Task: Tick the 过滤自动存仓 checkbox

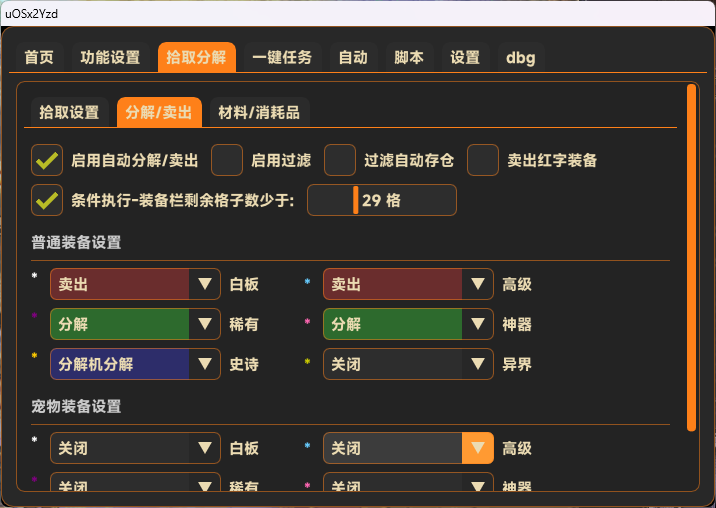Action: 340,160
